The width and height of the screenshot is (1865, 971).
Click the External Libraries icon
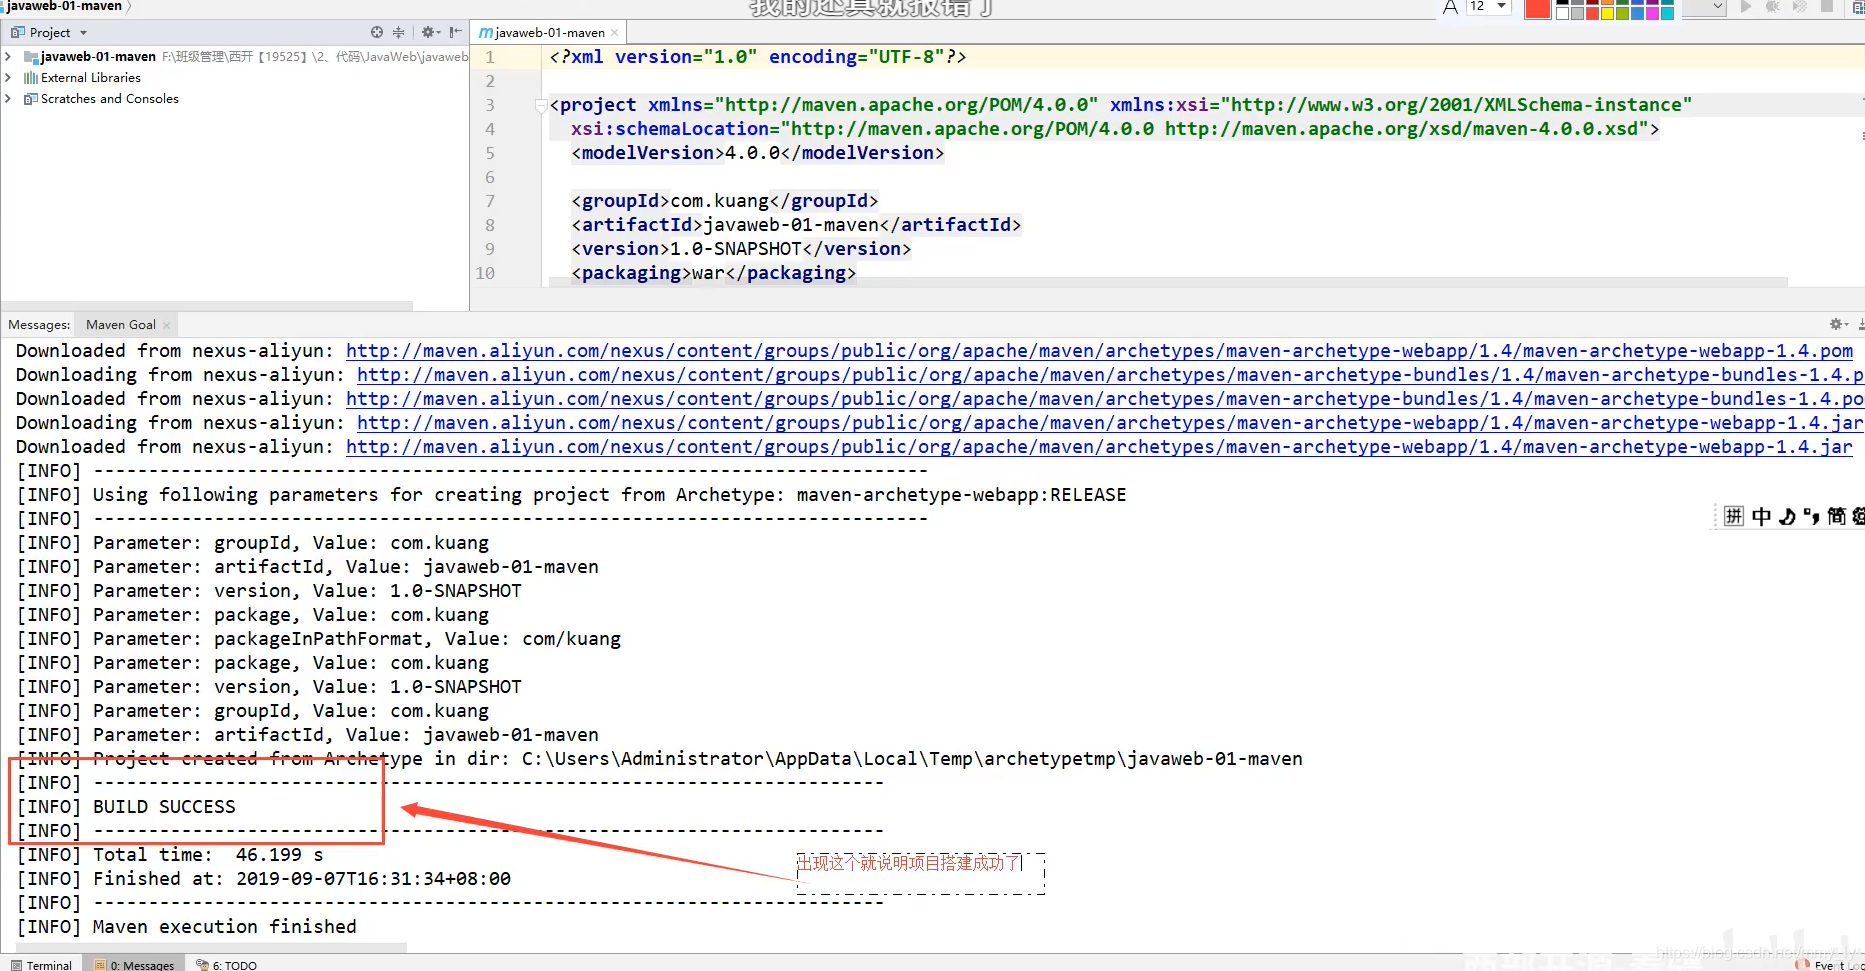[31, 78]
